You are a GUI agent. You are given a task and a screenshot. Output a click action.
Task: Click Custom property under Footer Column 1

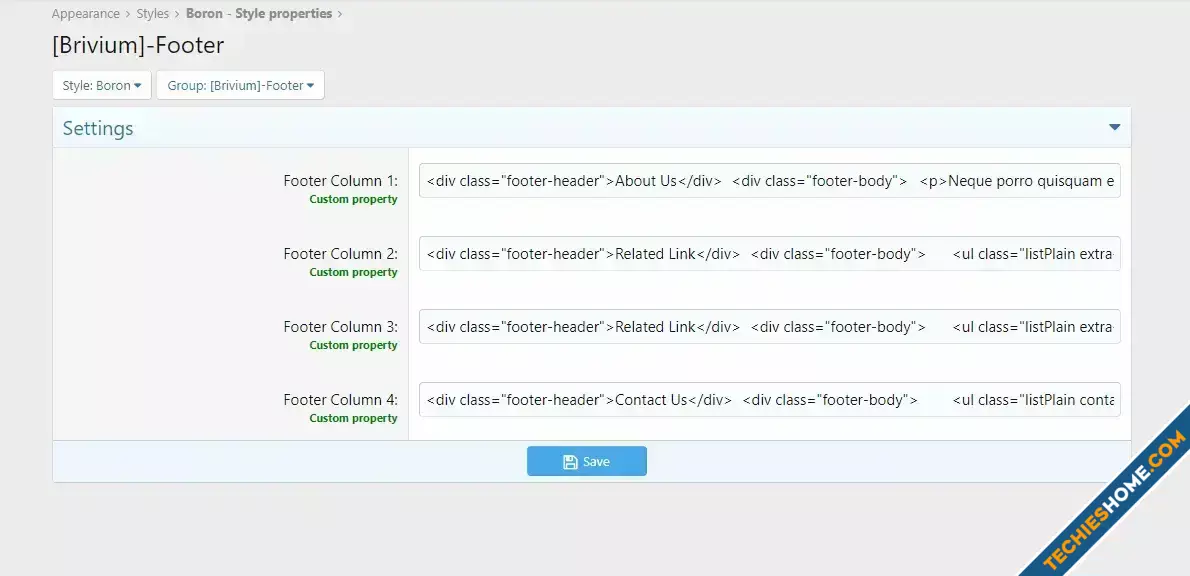pos(353,199)
